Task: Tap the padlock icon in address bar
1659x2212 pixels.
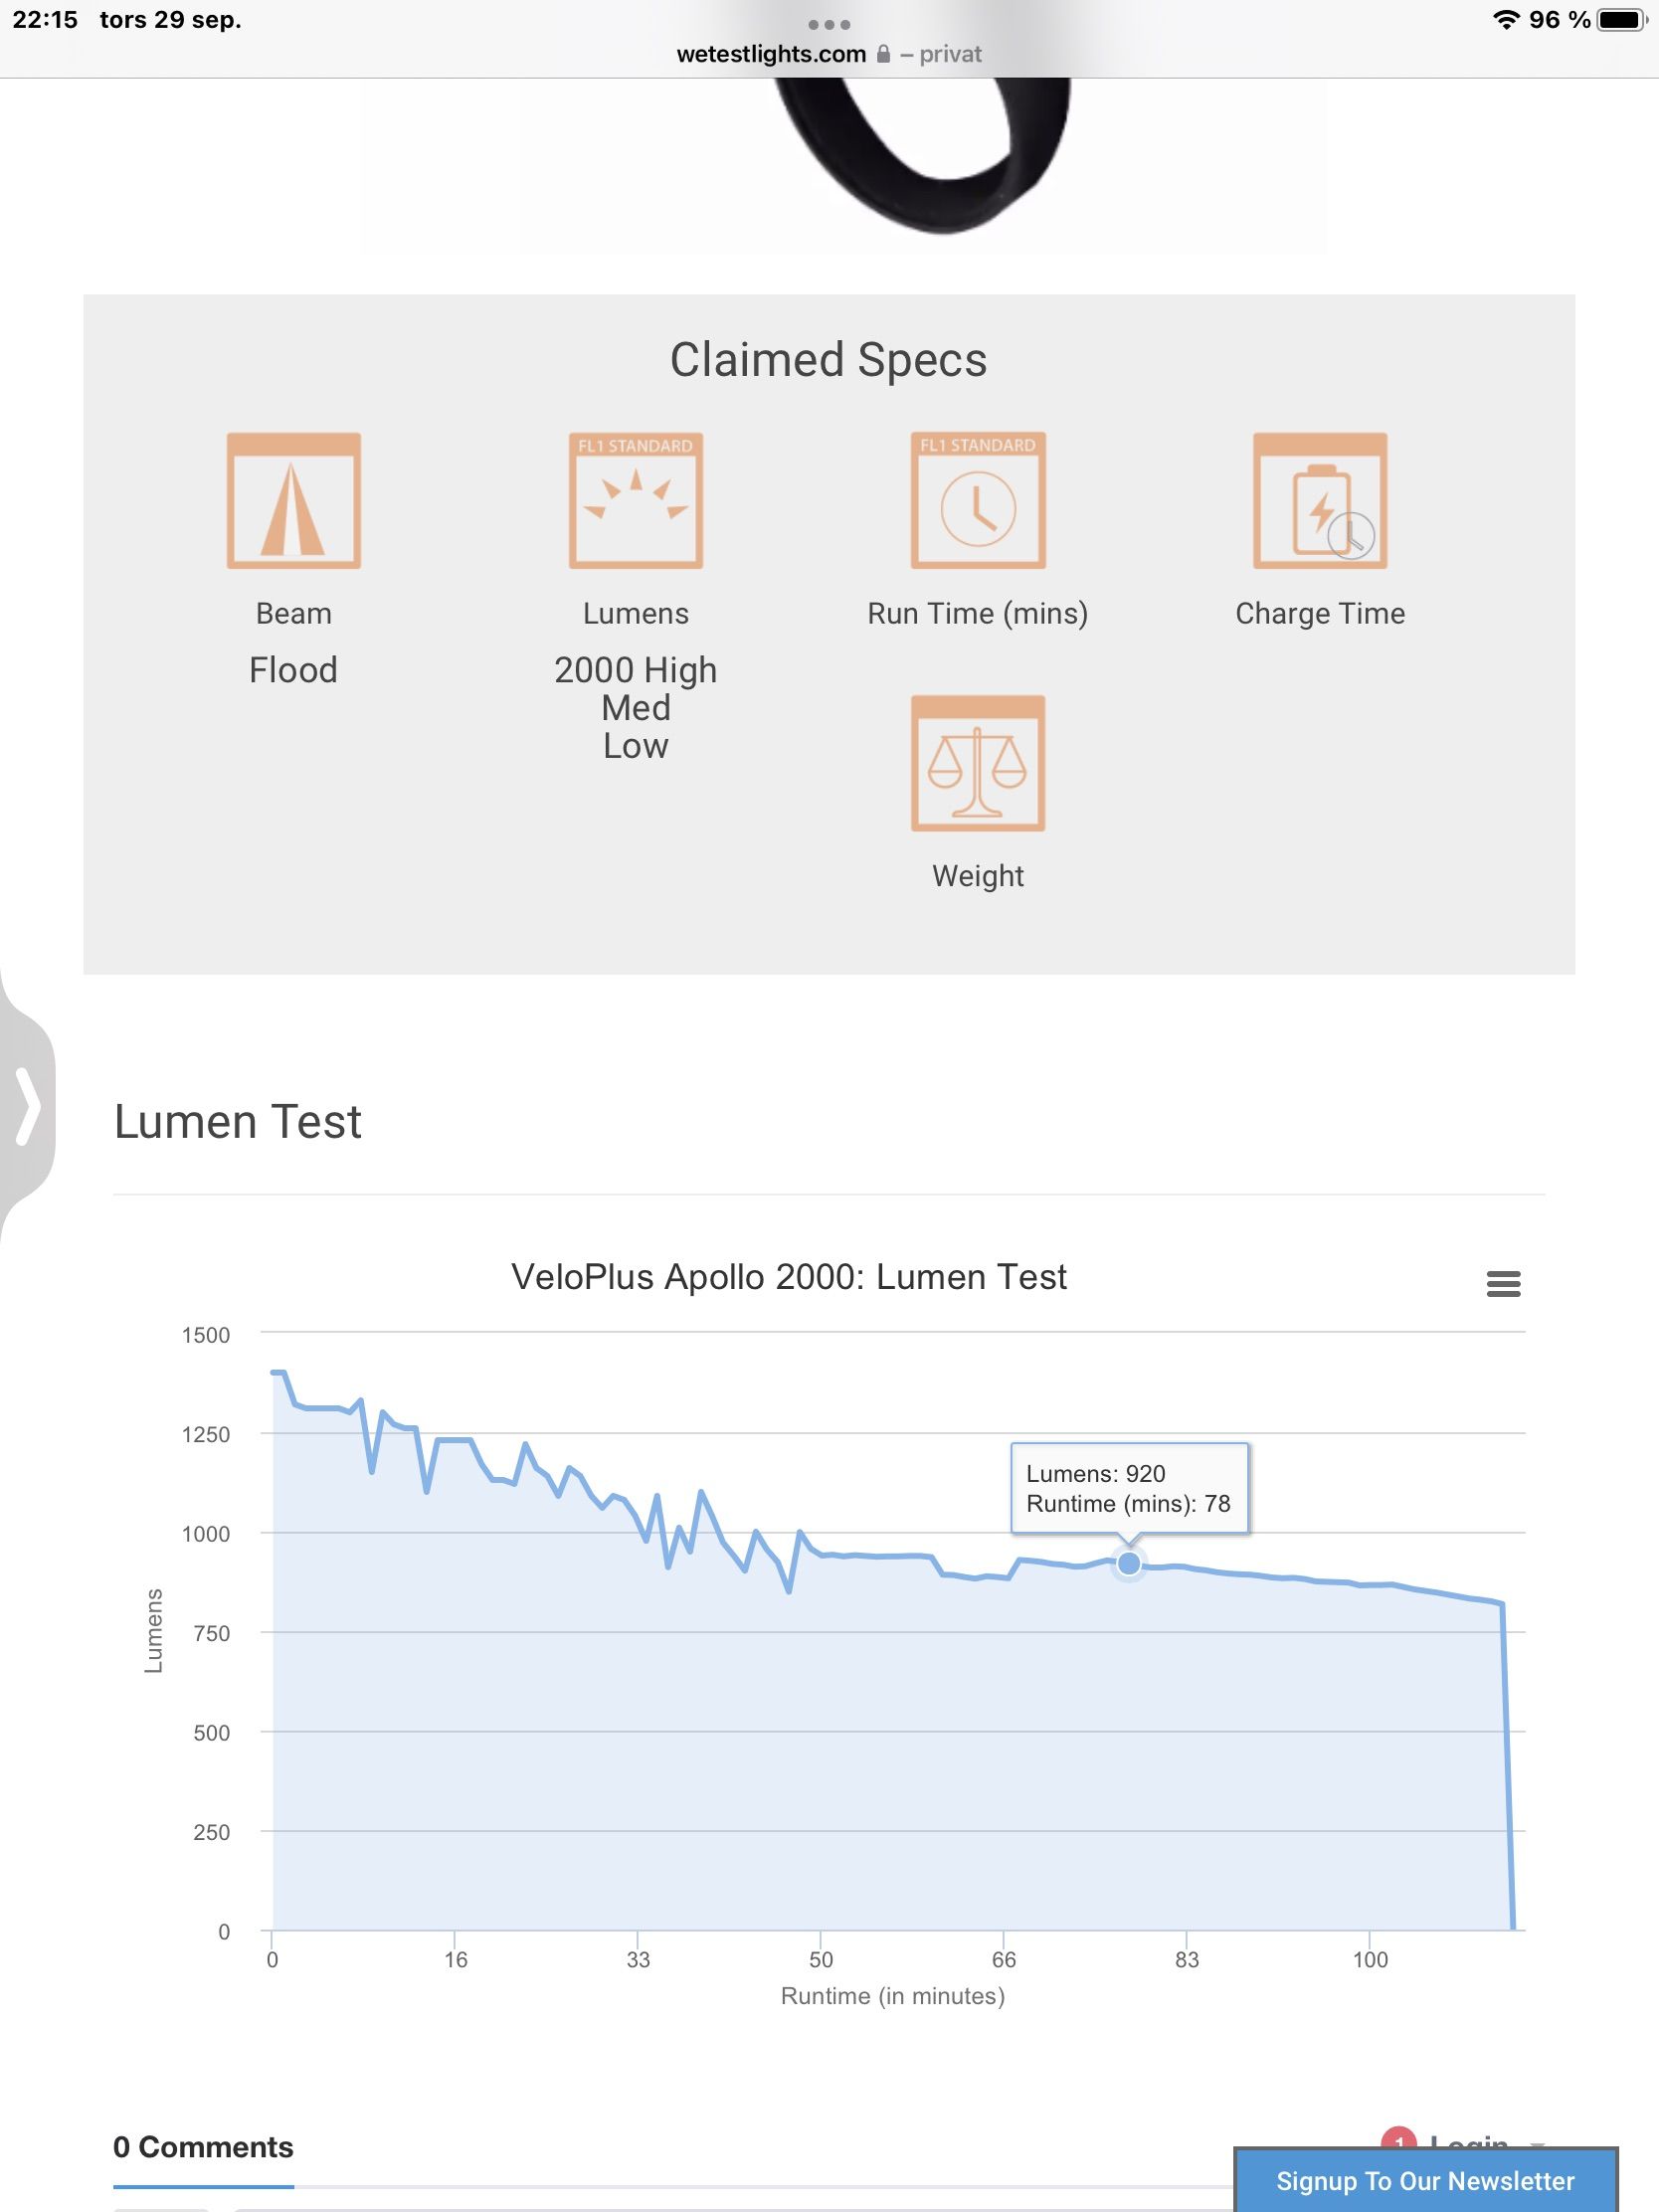Action: (883, 54)
